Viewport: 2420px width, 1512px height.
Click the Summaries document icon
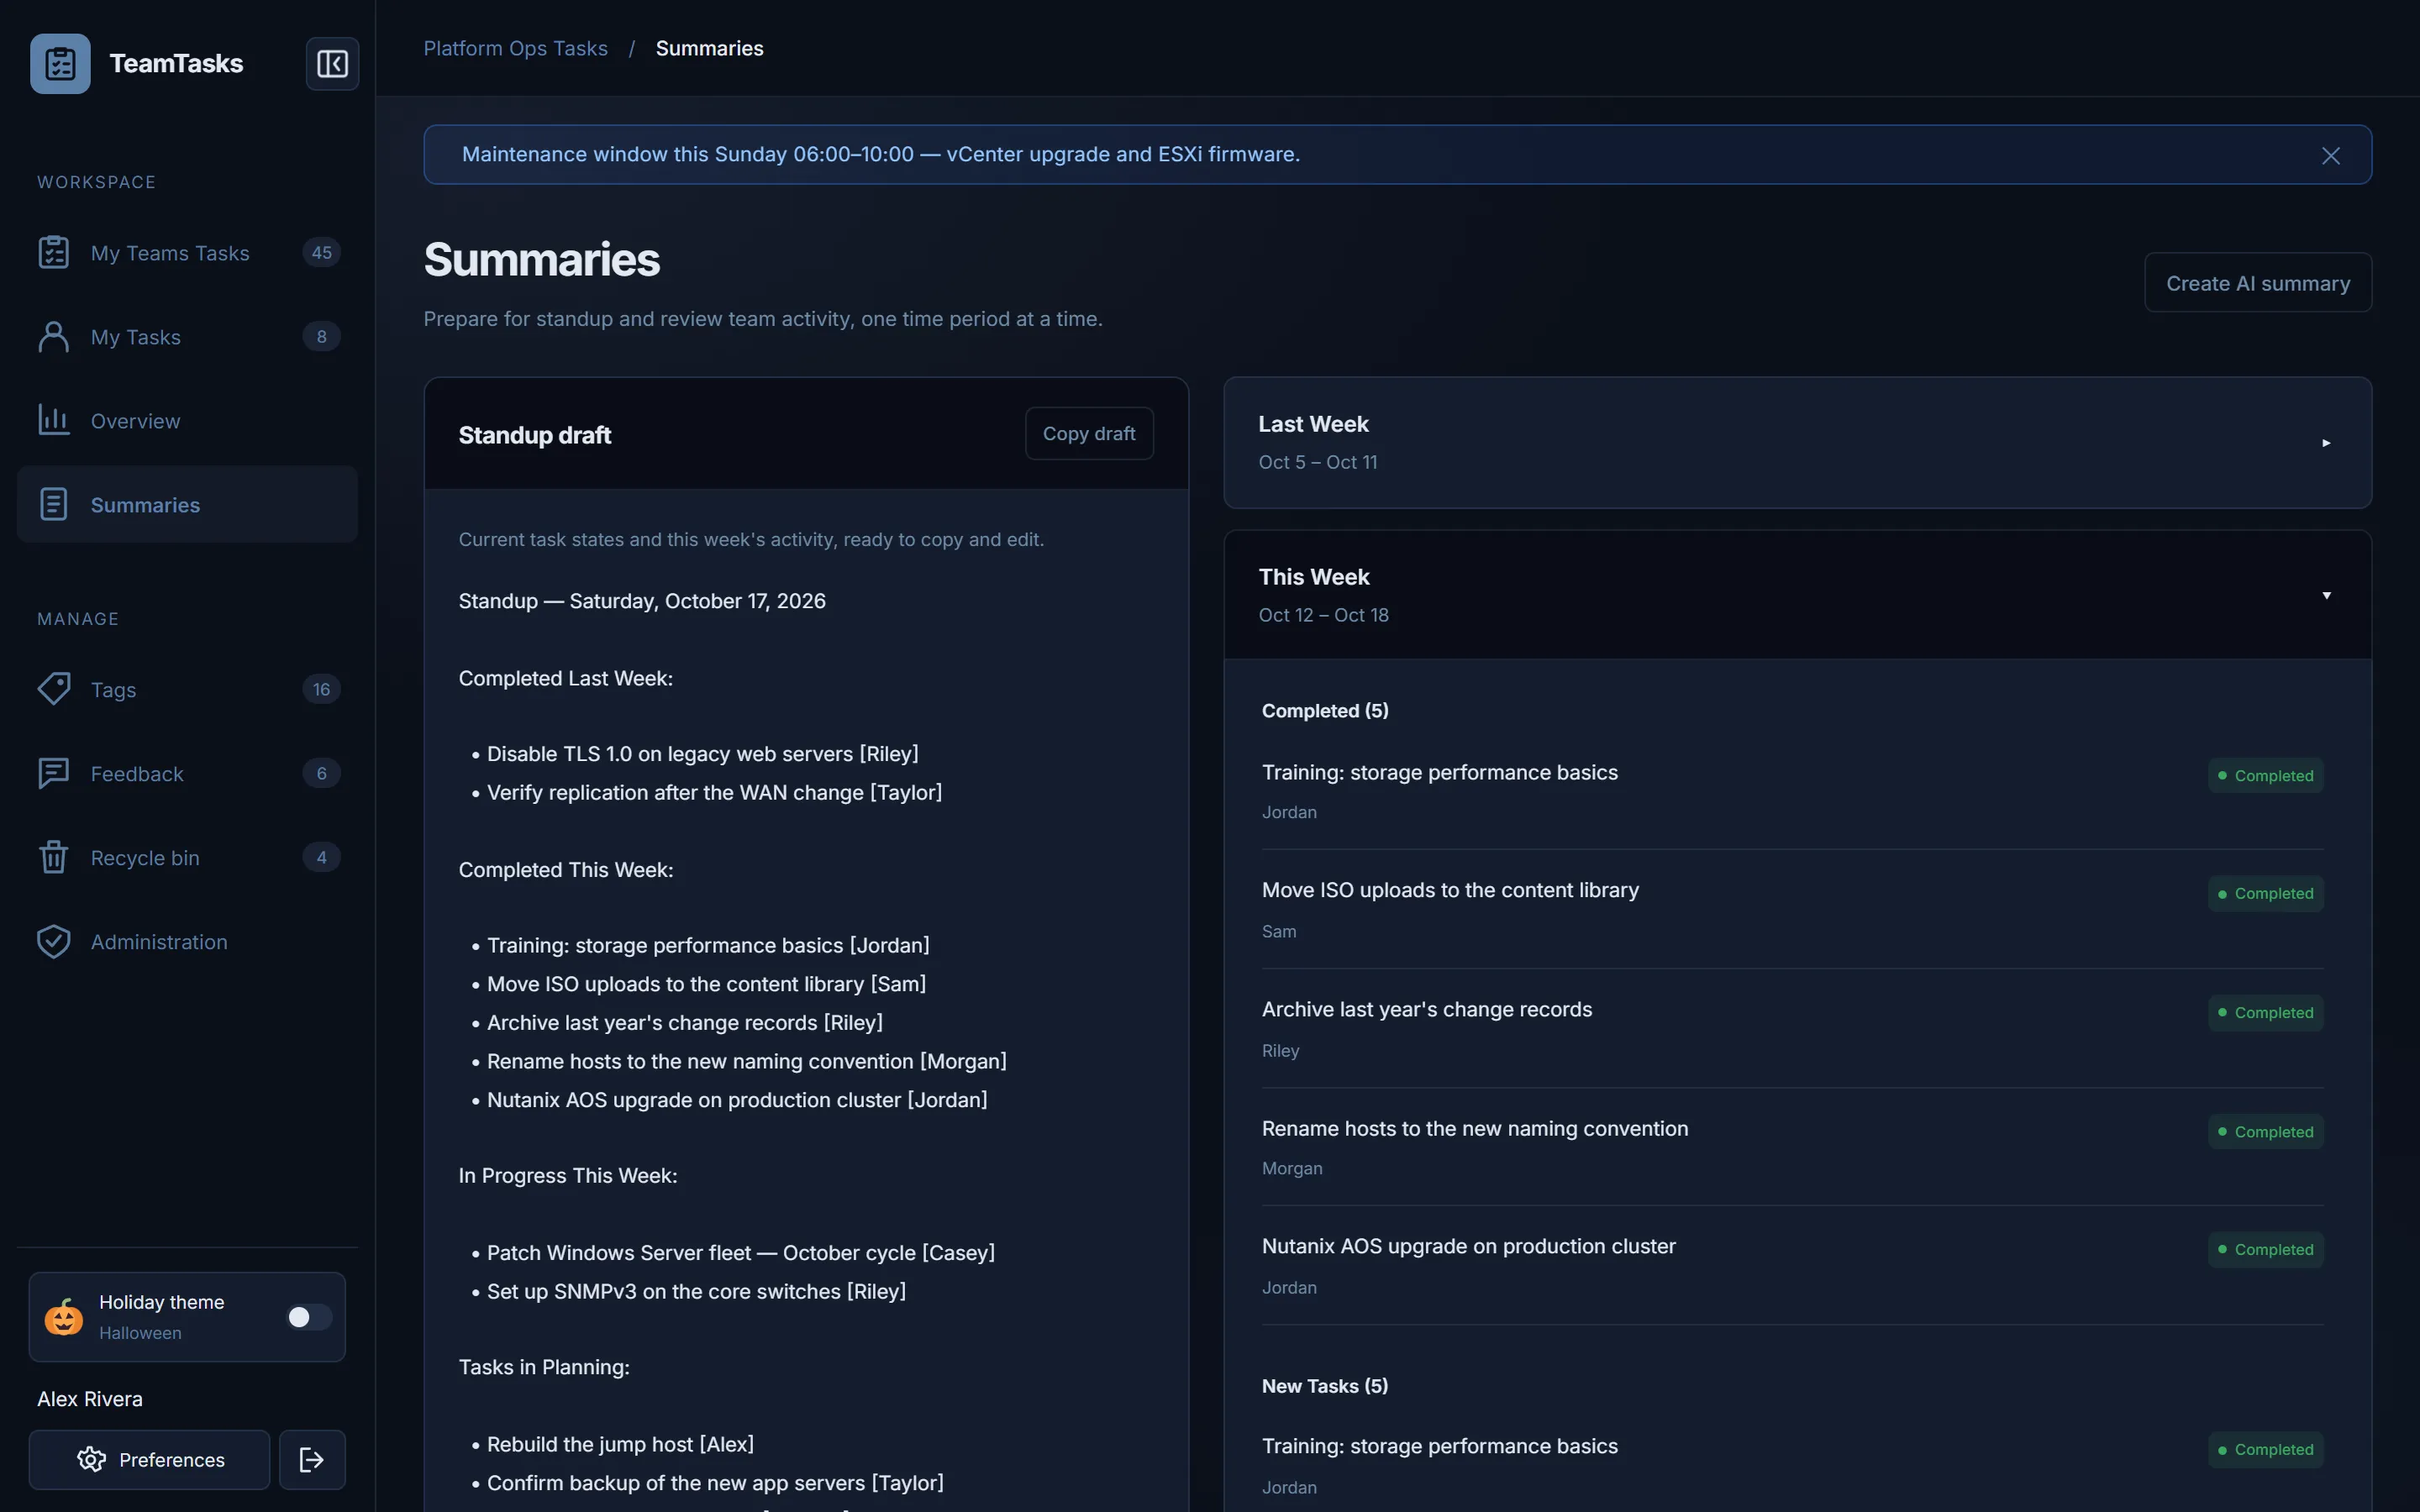[x=54, y=504]
